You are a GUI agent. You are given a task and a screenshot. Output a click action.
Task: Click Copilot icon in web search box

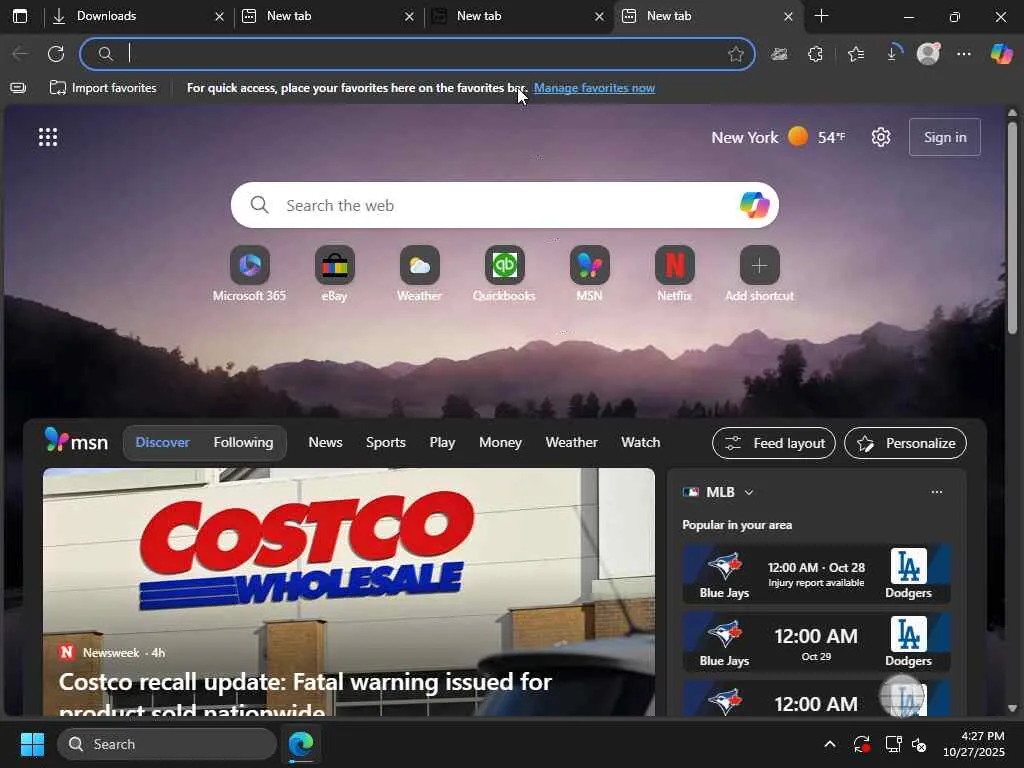coord(754,205)
